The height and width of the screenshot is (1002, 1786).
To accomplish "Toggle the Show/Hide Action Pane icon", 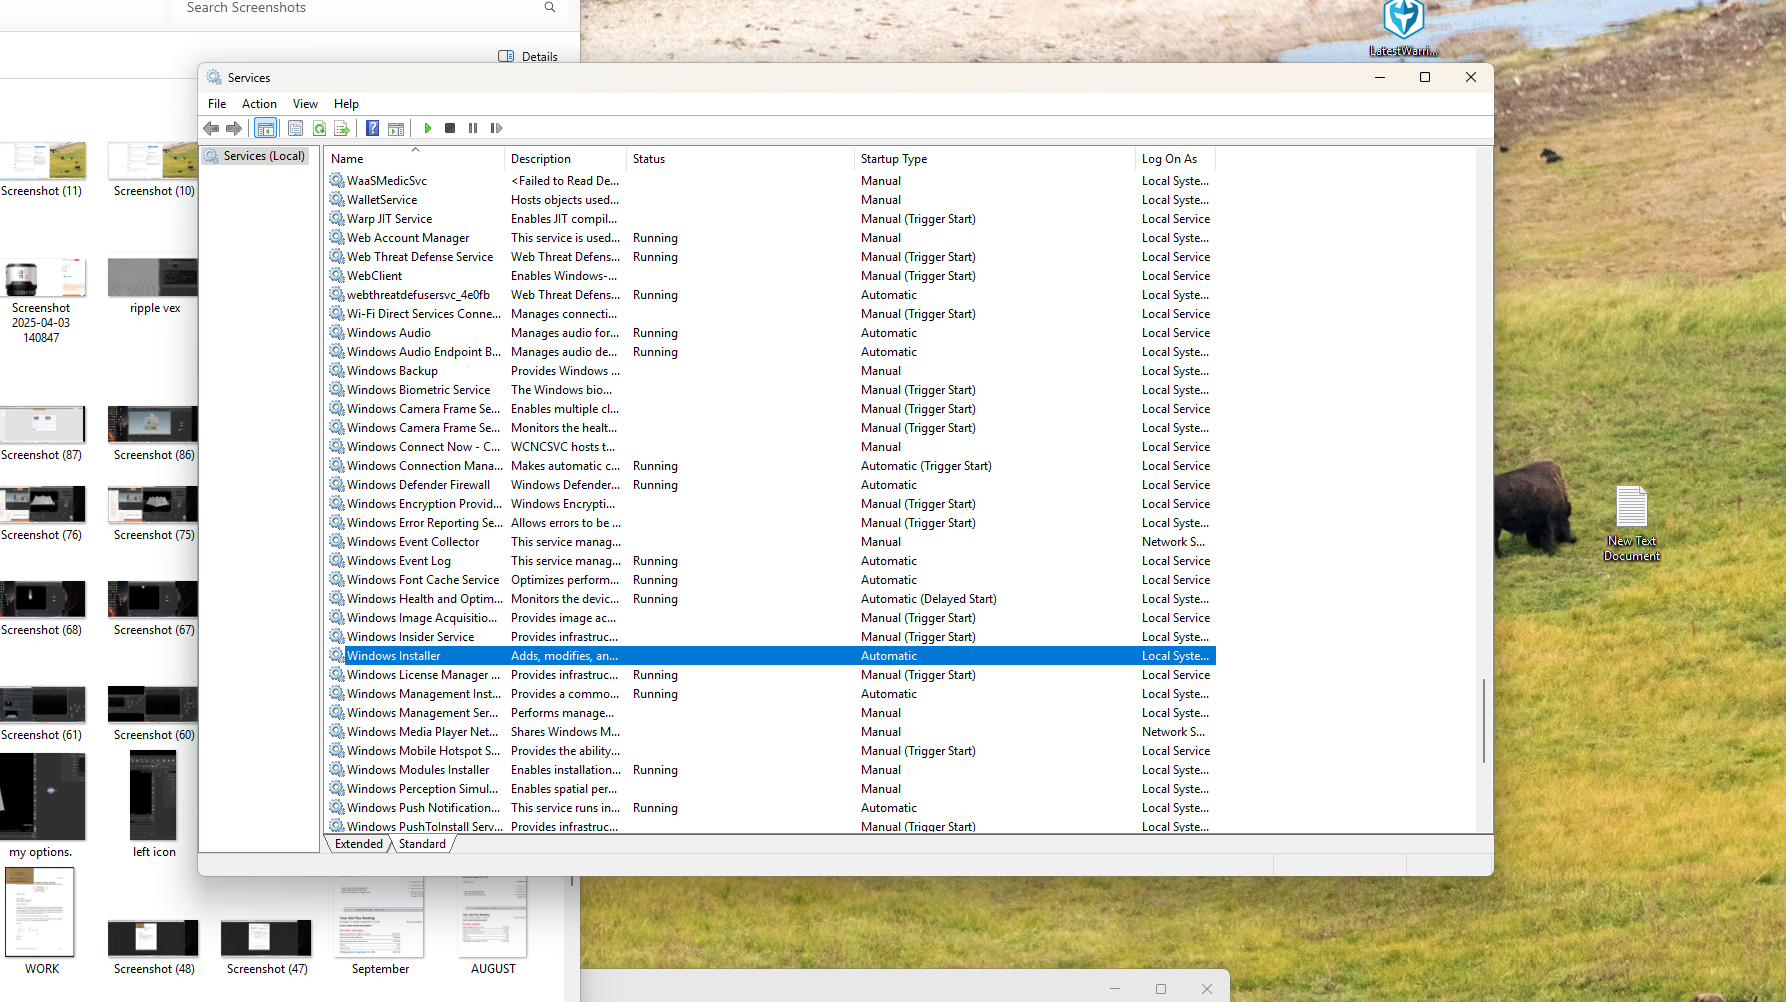I will click(396, 128).
